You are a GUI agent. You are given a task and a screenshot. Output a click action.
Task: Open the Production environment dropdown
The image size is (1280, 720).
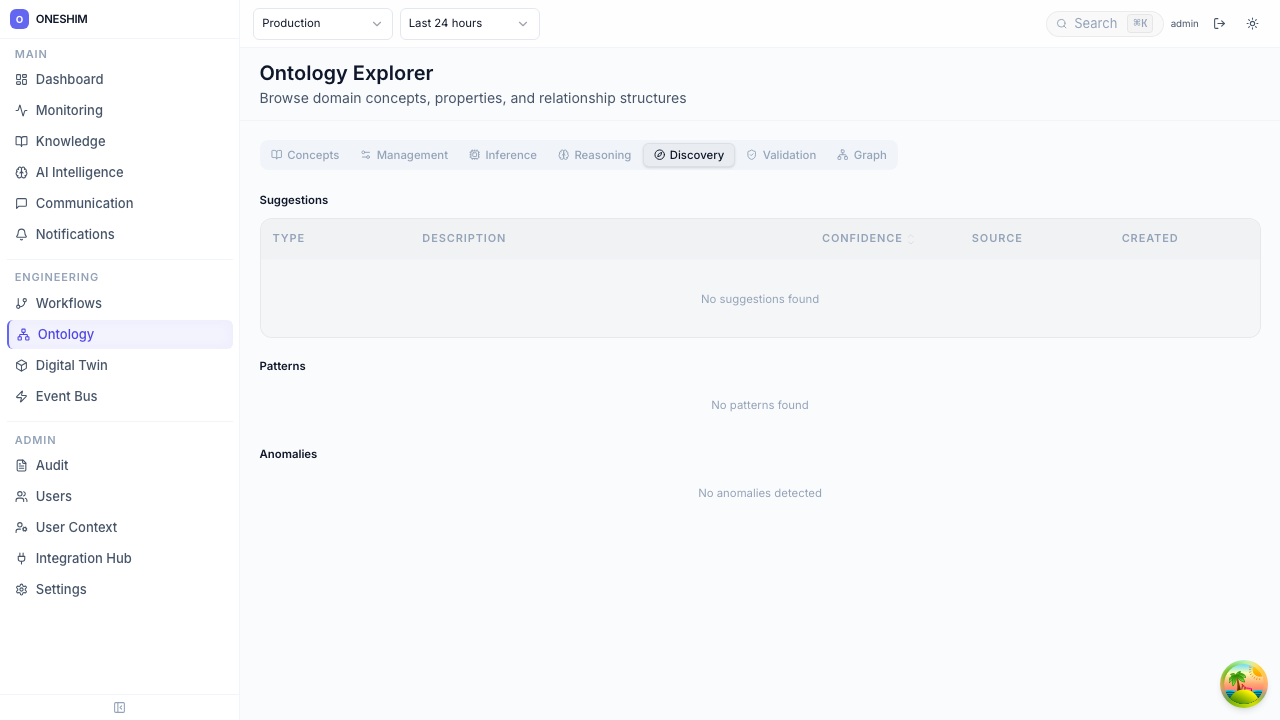[x=322, y=24]
